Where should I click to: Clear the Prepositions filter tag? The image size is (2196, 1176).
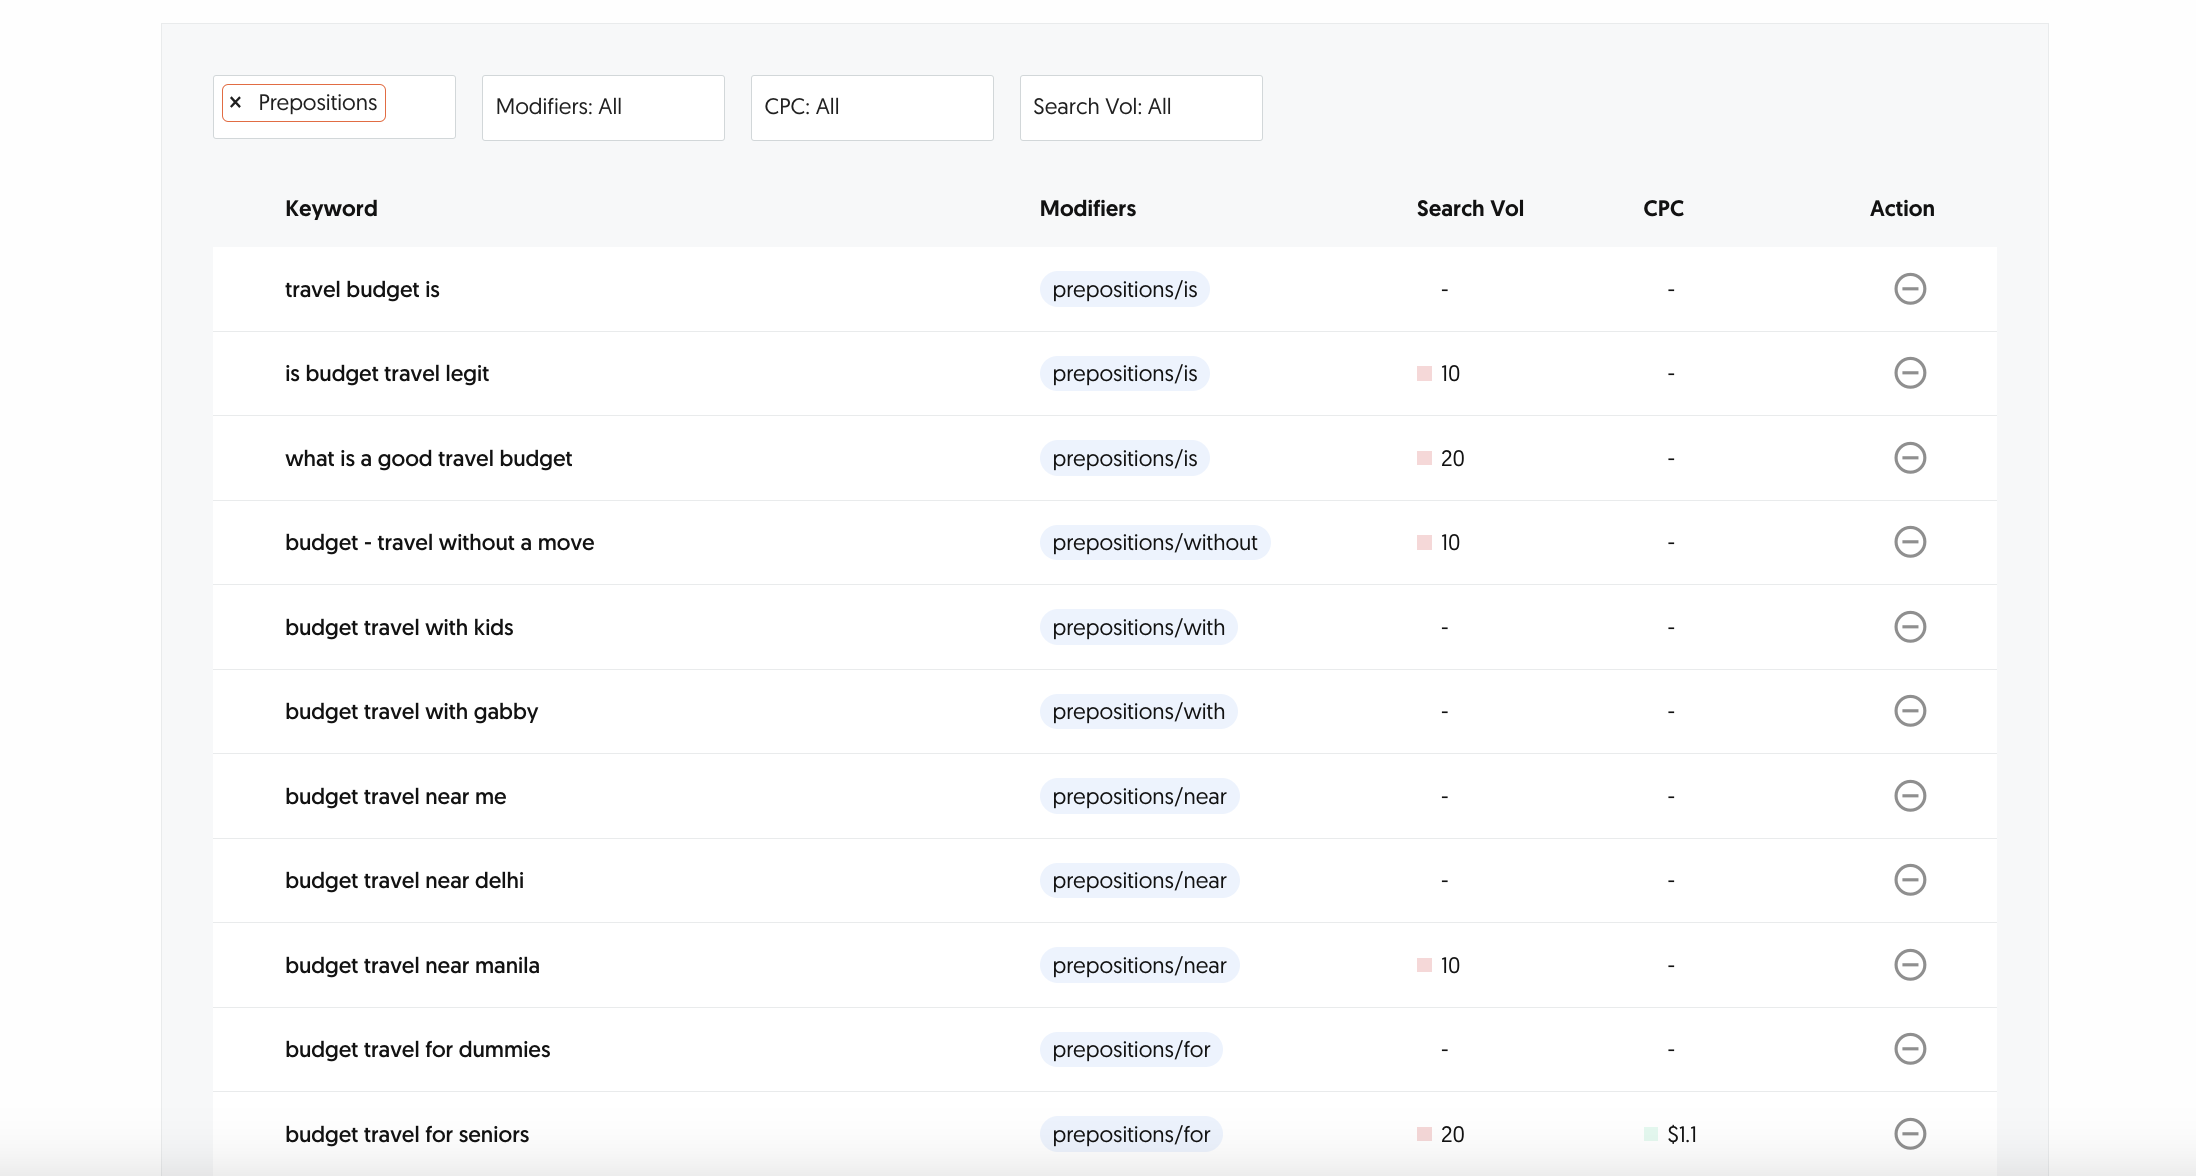coord(236,103)
